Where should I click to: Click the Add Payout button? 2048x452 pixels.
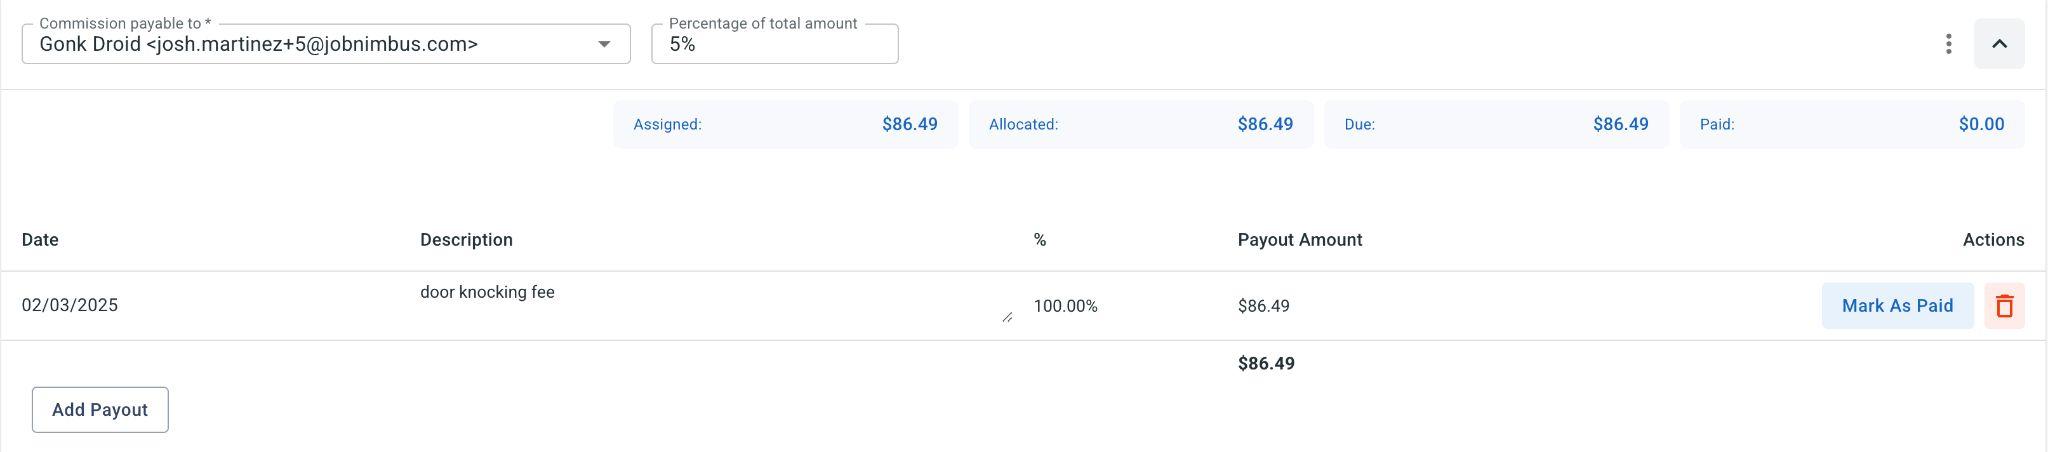click(100, 410)
